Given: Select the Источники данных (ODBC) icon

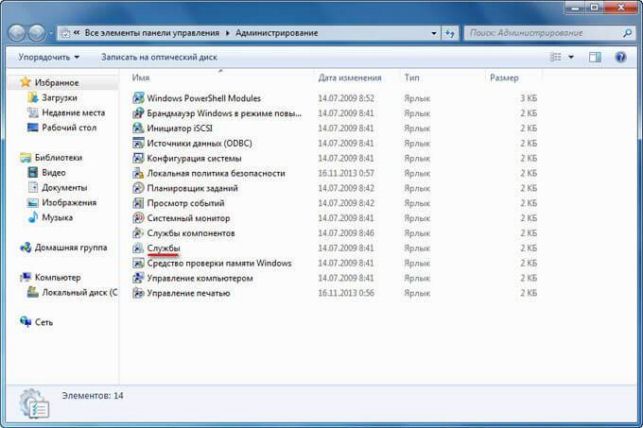Looking at the screenshot, I should click(138, 143).
